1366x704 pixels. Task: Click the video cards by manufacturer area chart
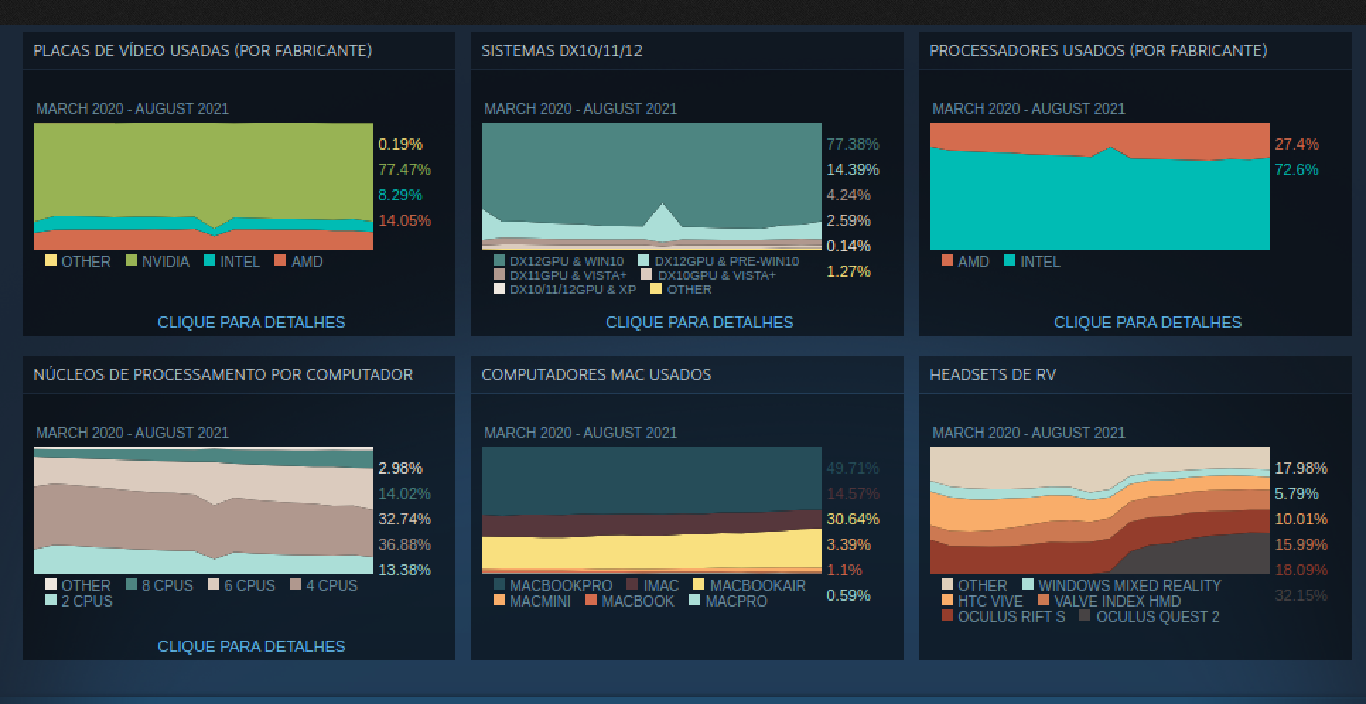(203, 187)
